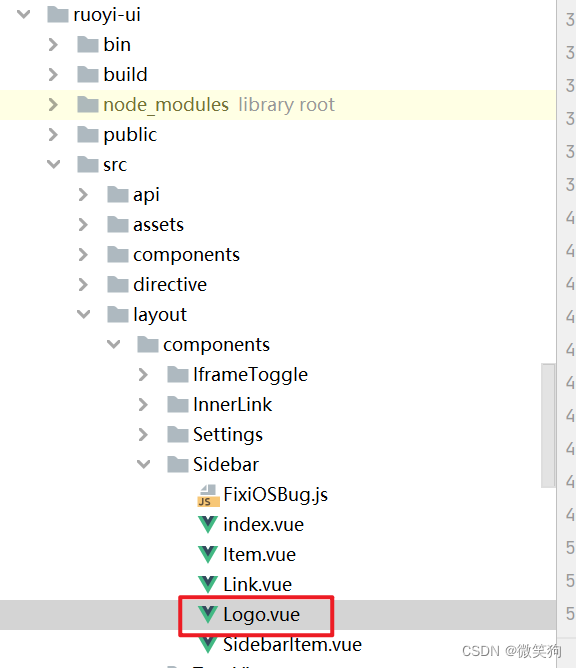
Task: Select the Link.vue Vue icon
Action: [208, 584]
